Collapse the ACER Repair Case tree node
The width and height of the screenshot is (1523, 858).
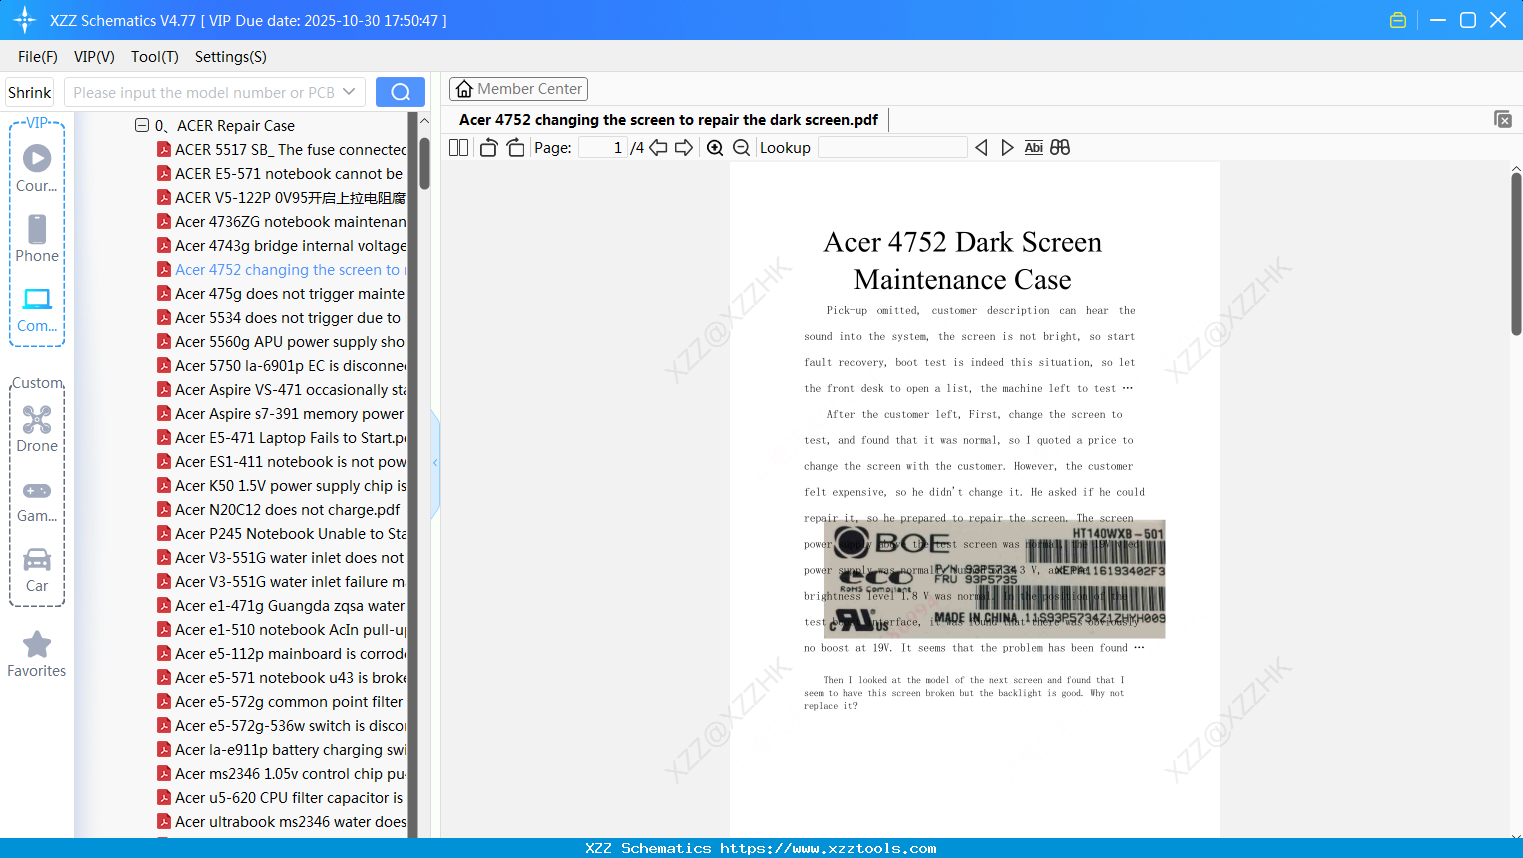point(142,125)
